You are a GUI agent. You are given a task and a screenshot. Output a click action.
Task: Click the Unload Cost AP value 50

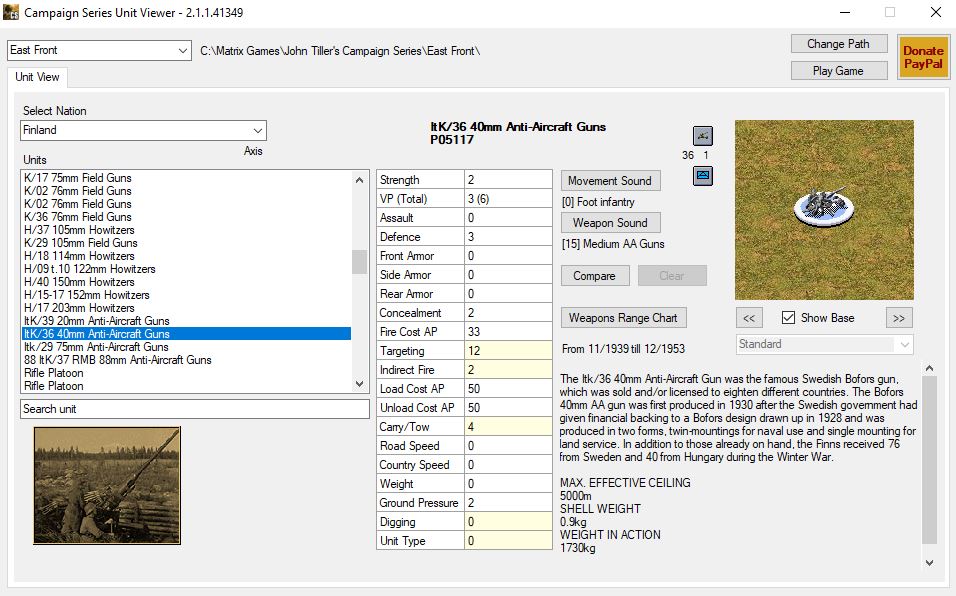click(x=508, y=408)
